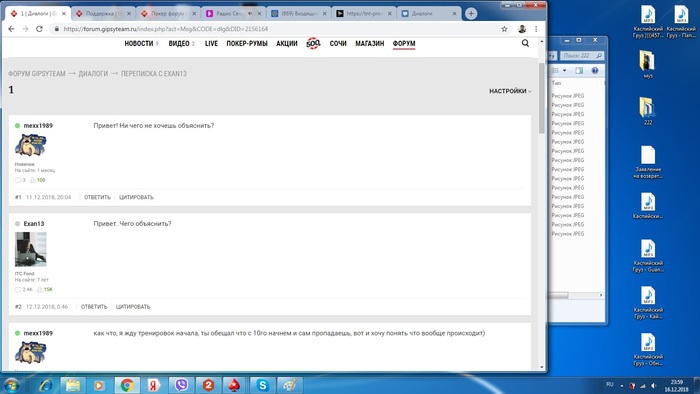Open Windows Explorer folder taskbar icon
This screenshot has width=700, height=394.
[x=72, y=385]
